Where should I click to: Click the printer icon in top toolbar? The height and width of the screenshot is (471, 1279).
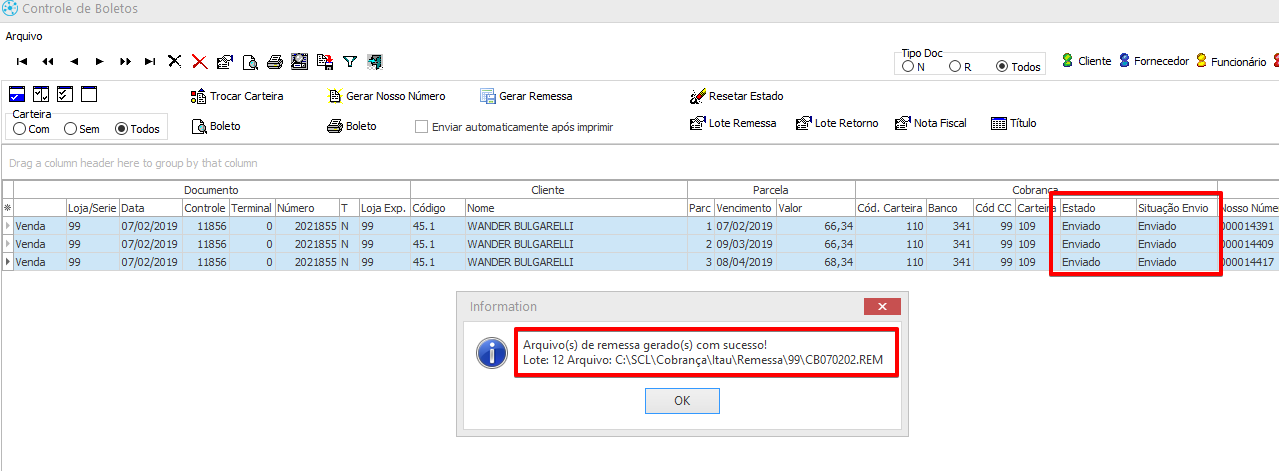click(x=275, y=62)
